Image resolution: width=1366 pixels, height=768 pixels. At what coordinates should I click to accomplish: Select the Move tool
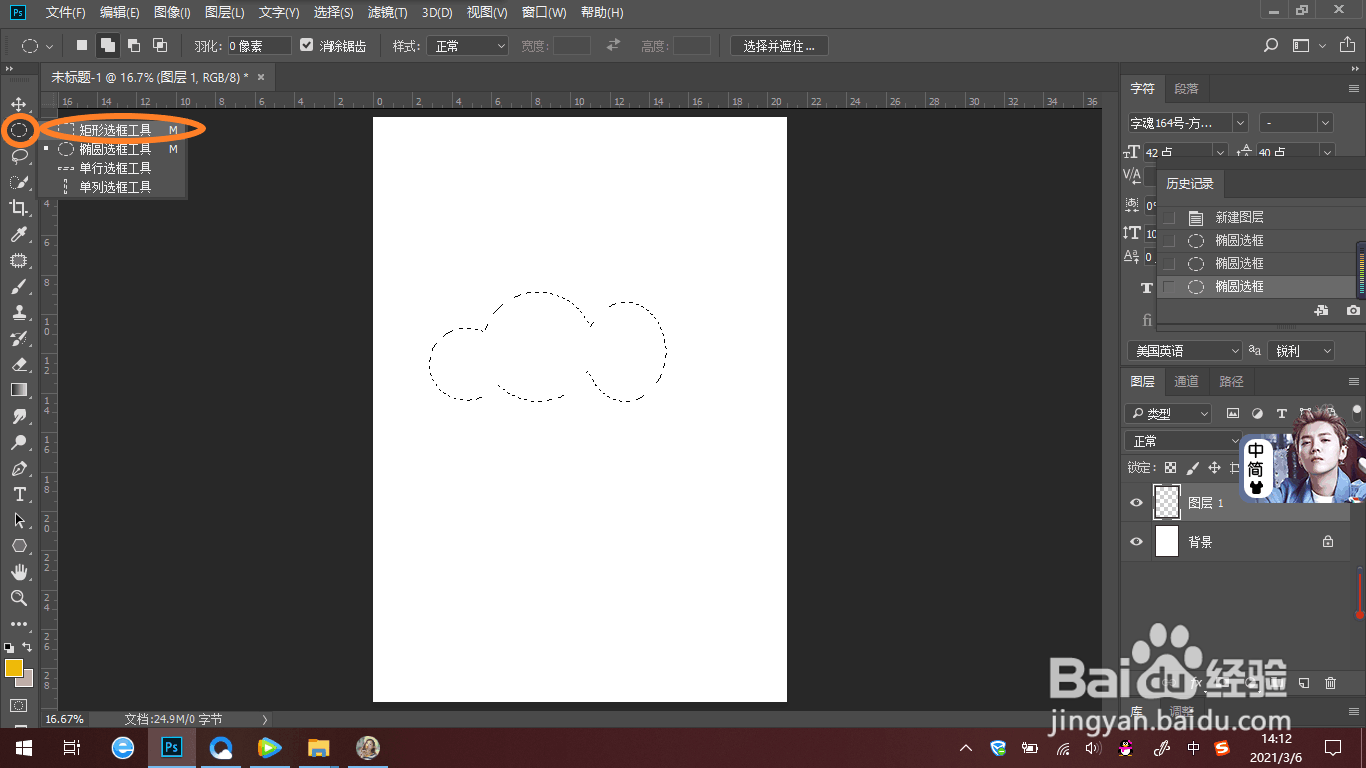click(x=18, y=104)
